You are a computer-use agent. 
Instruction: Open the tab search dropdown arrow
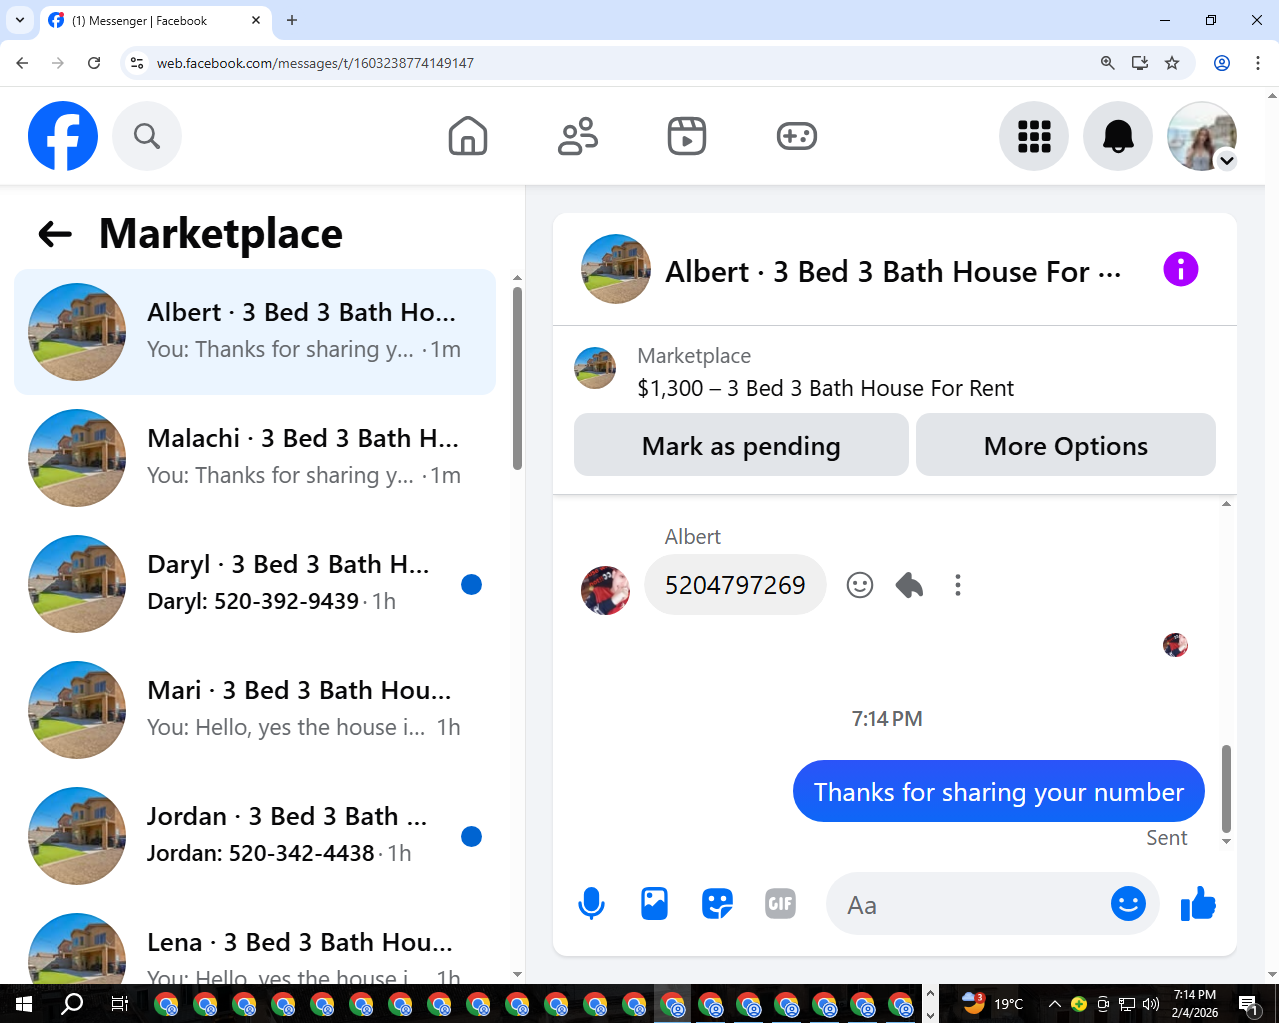[19, 20]
